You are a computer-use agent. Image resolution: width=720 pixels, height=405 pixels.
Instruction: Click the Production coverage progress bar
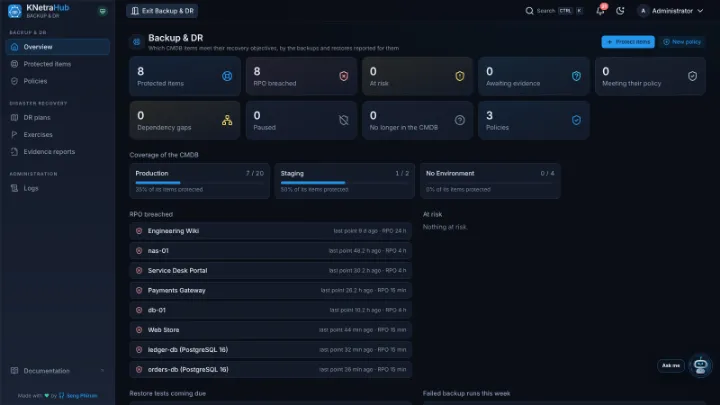click(x=199, y=183)
